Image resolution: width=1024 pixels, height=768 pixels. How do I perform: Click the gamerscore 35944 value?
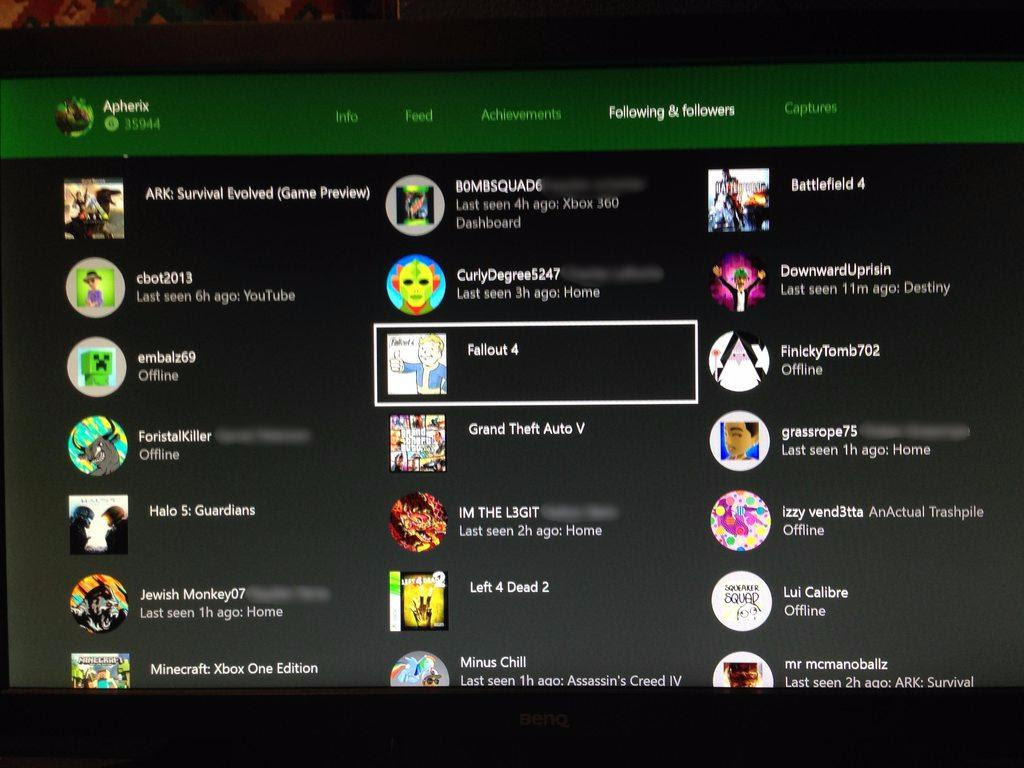(x=142, y=123)
